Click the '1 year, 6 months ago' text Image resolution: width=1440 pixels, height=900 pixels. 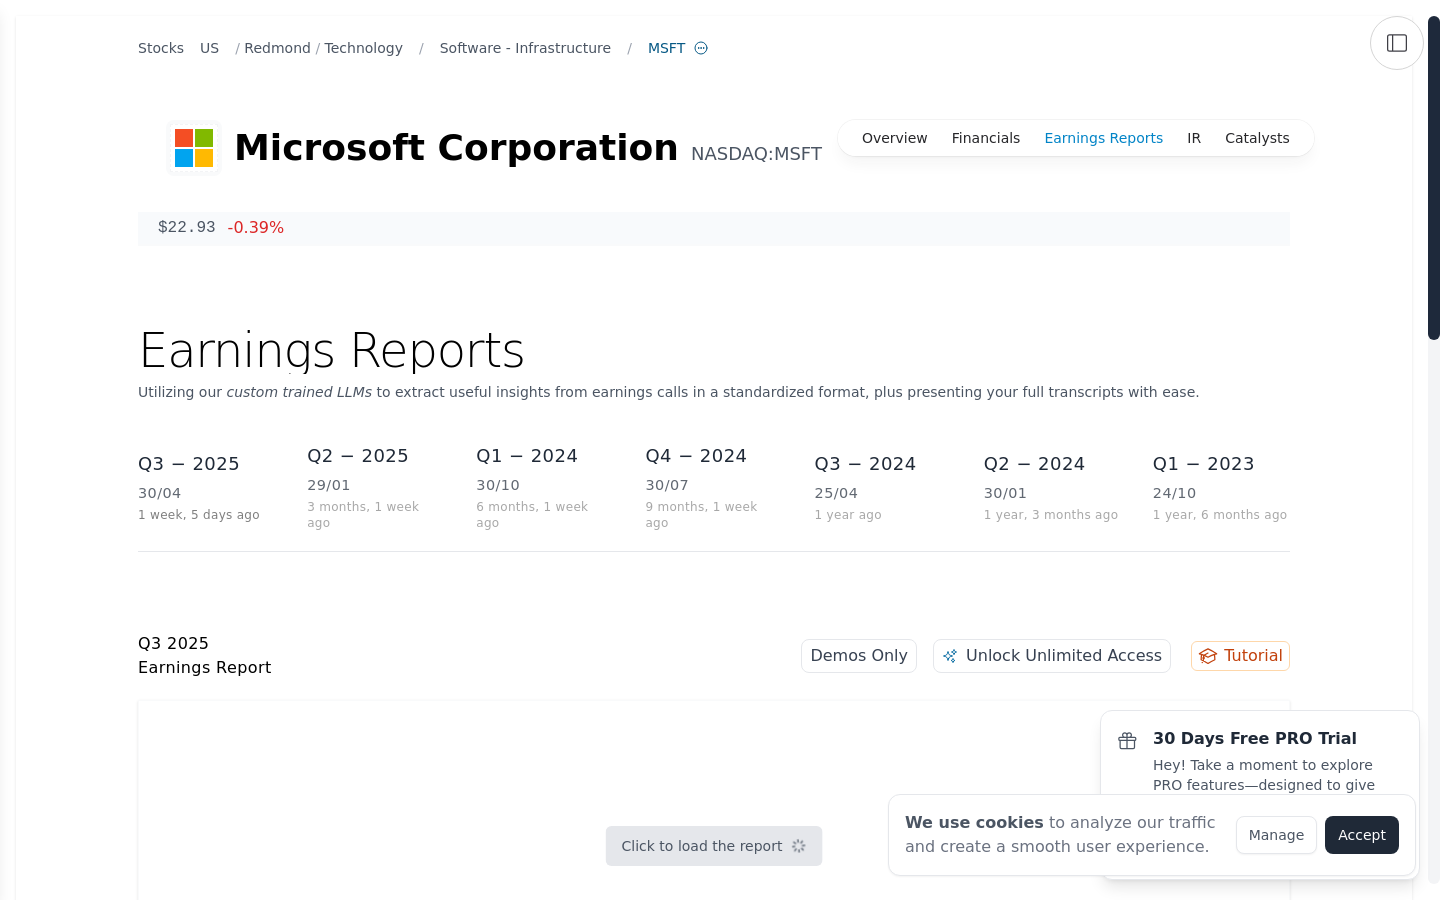click(x=1220, y=515)
